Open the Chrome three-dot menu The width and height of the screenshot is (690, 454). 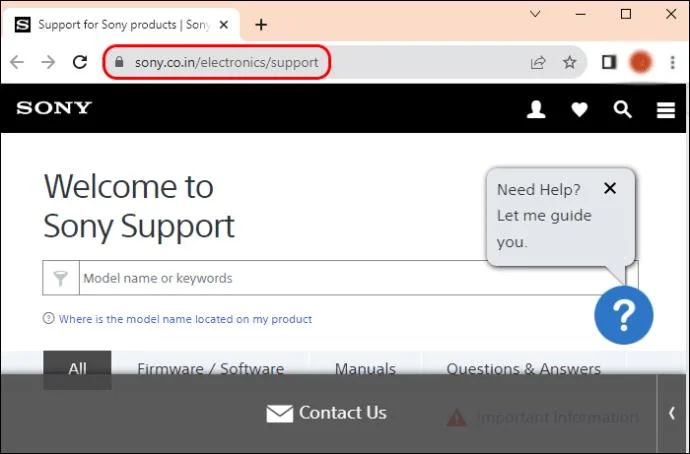click(672, 62)
